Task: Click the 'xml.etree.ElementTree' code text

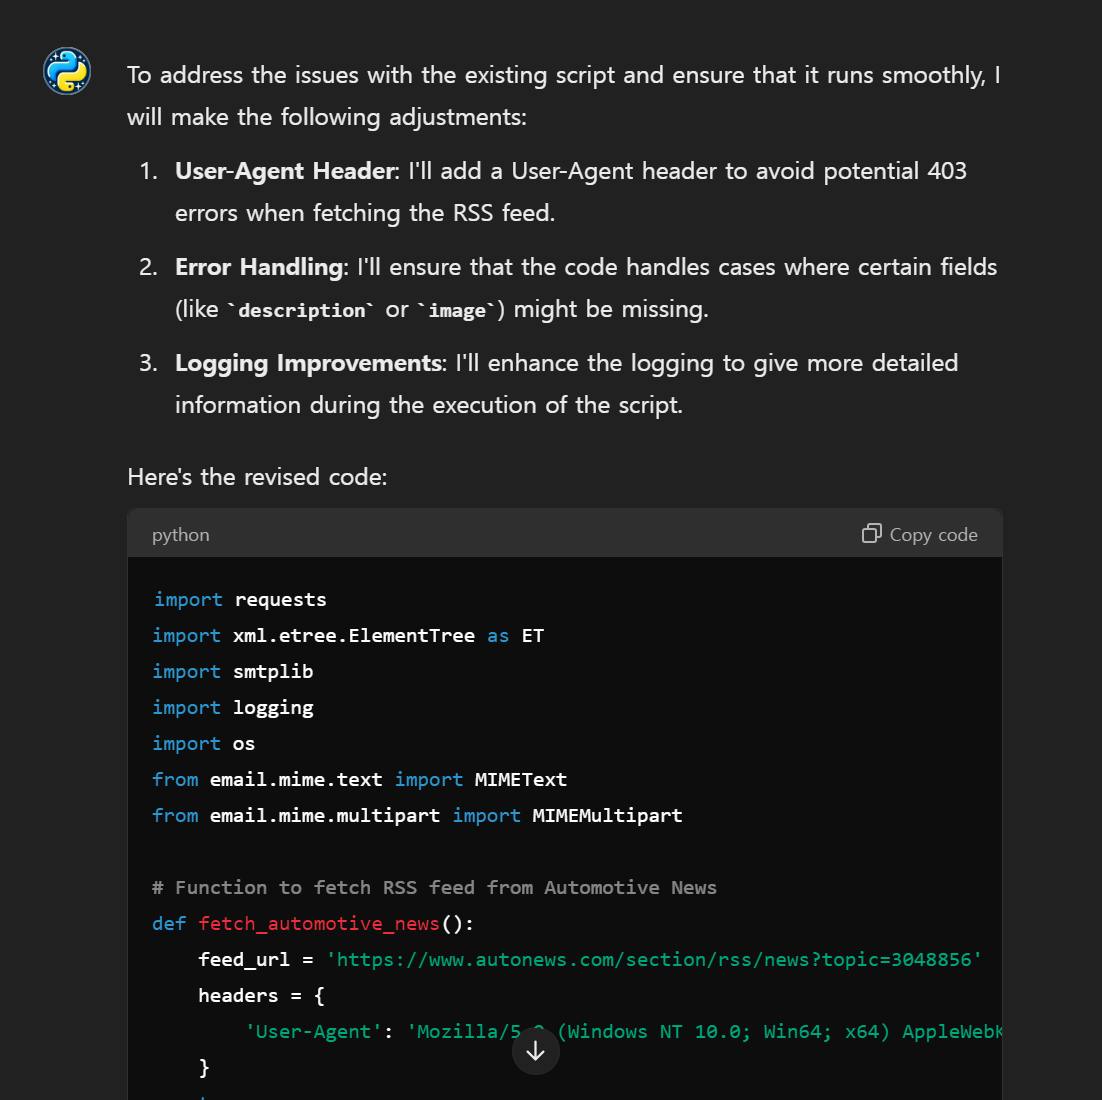Action: 354,635
